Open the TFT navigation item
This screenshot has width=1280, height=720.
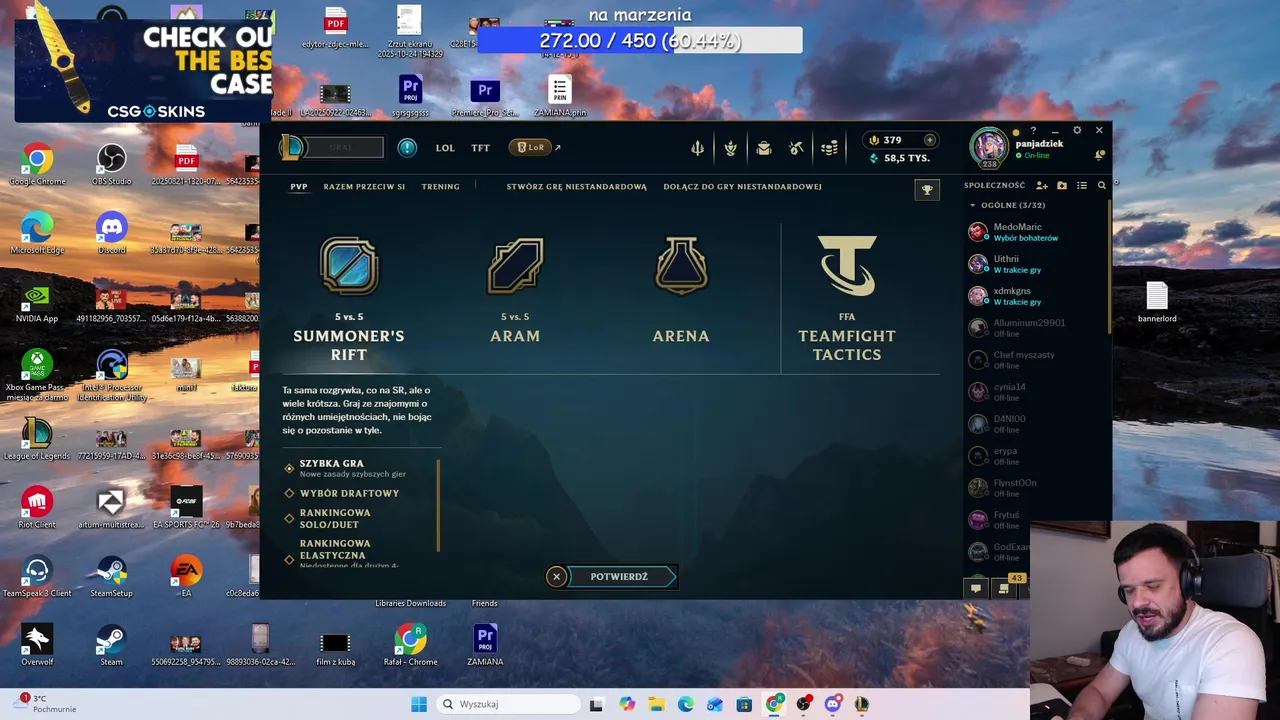(481, 148)
